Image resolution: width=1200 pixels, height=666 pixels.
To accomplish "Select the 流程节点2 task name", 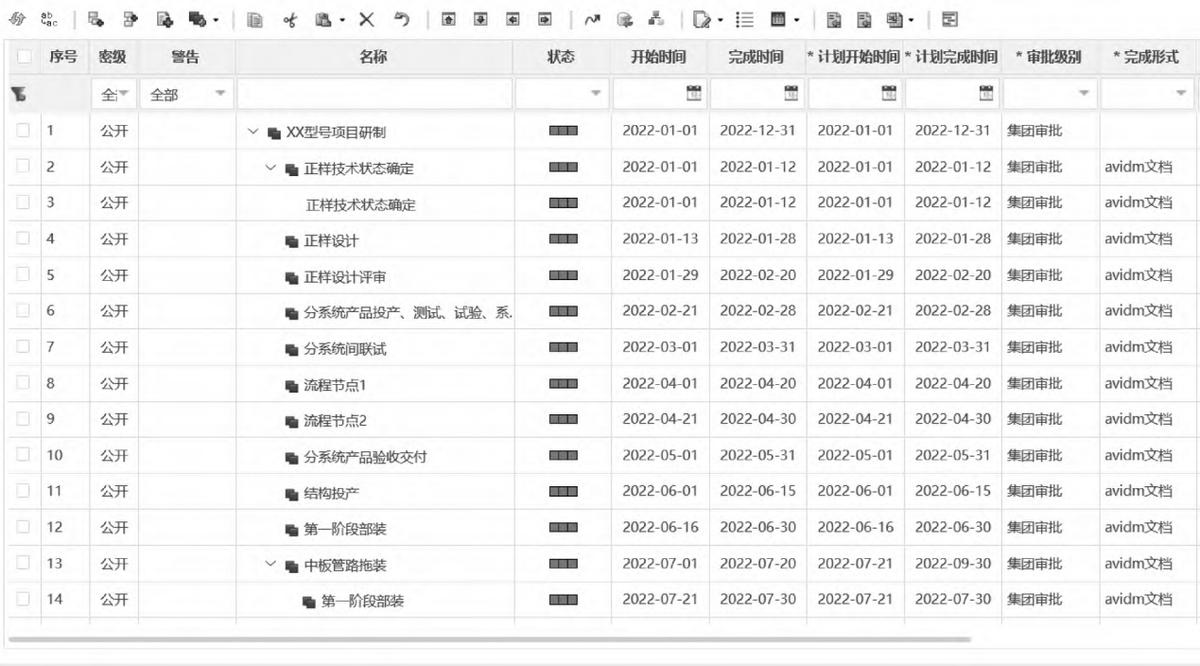I will (335, 421).
